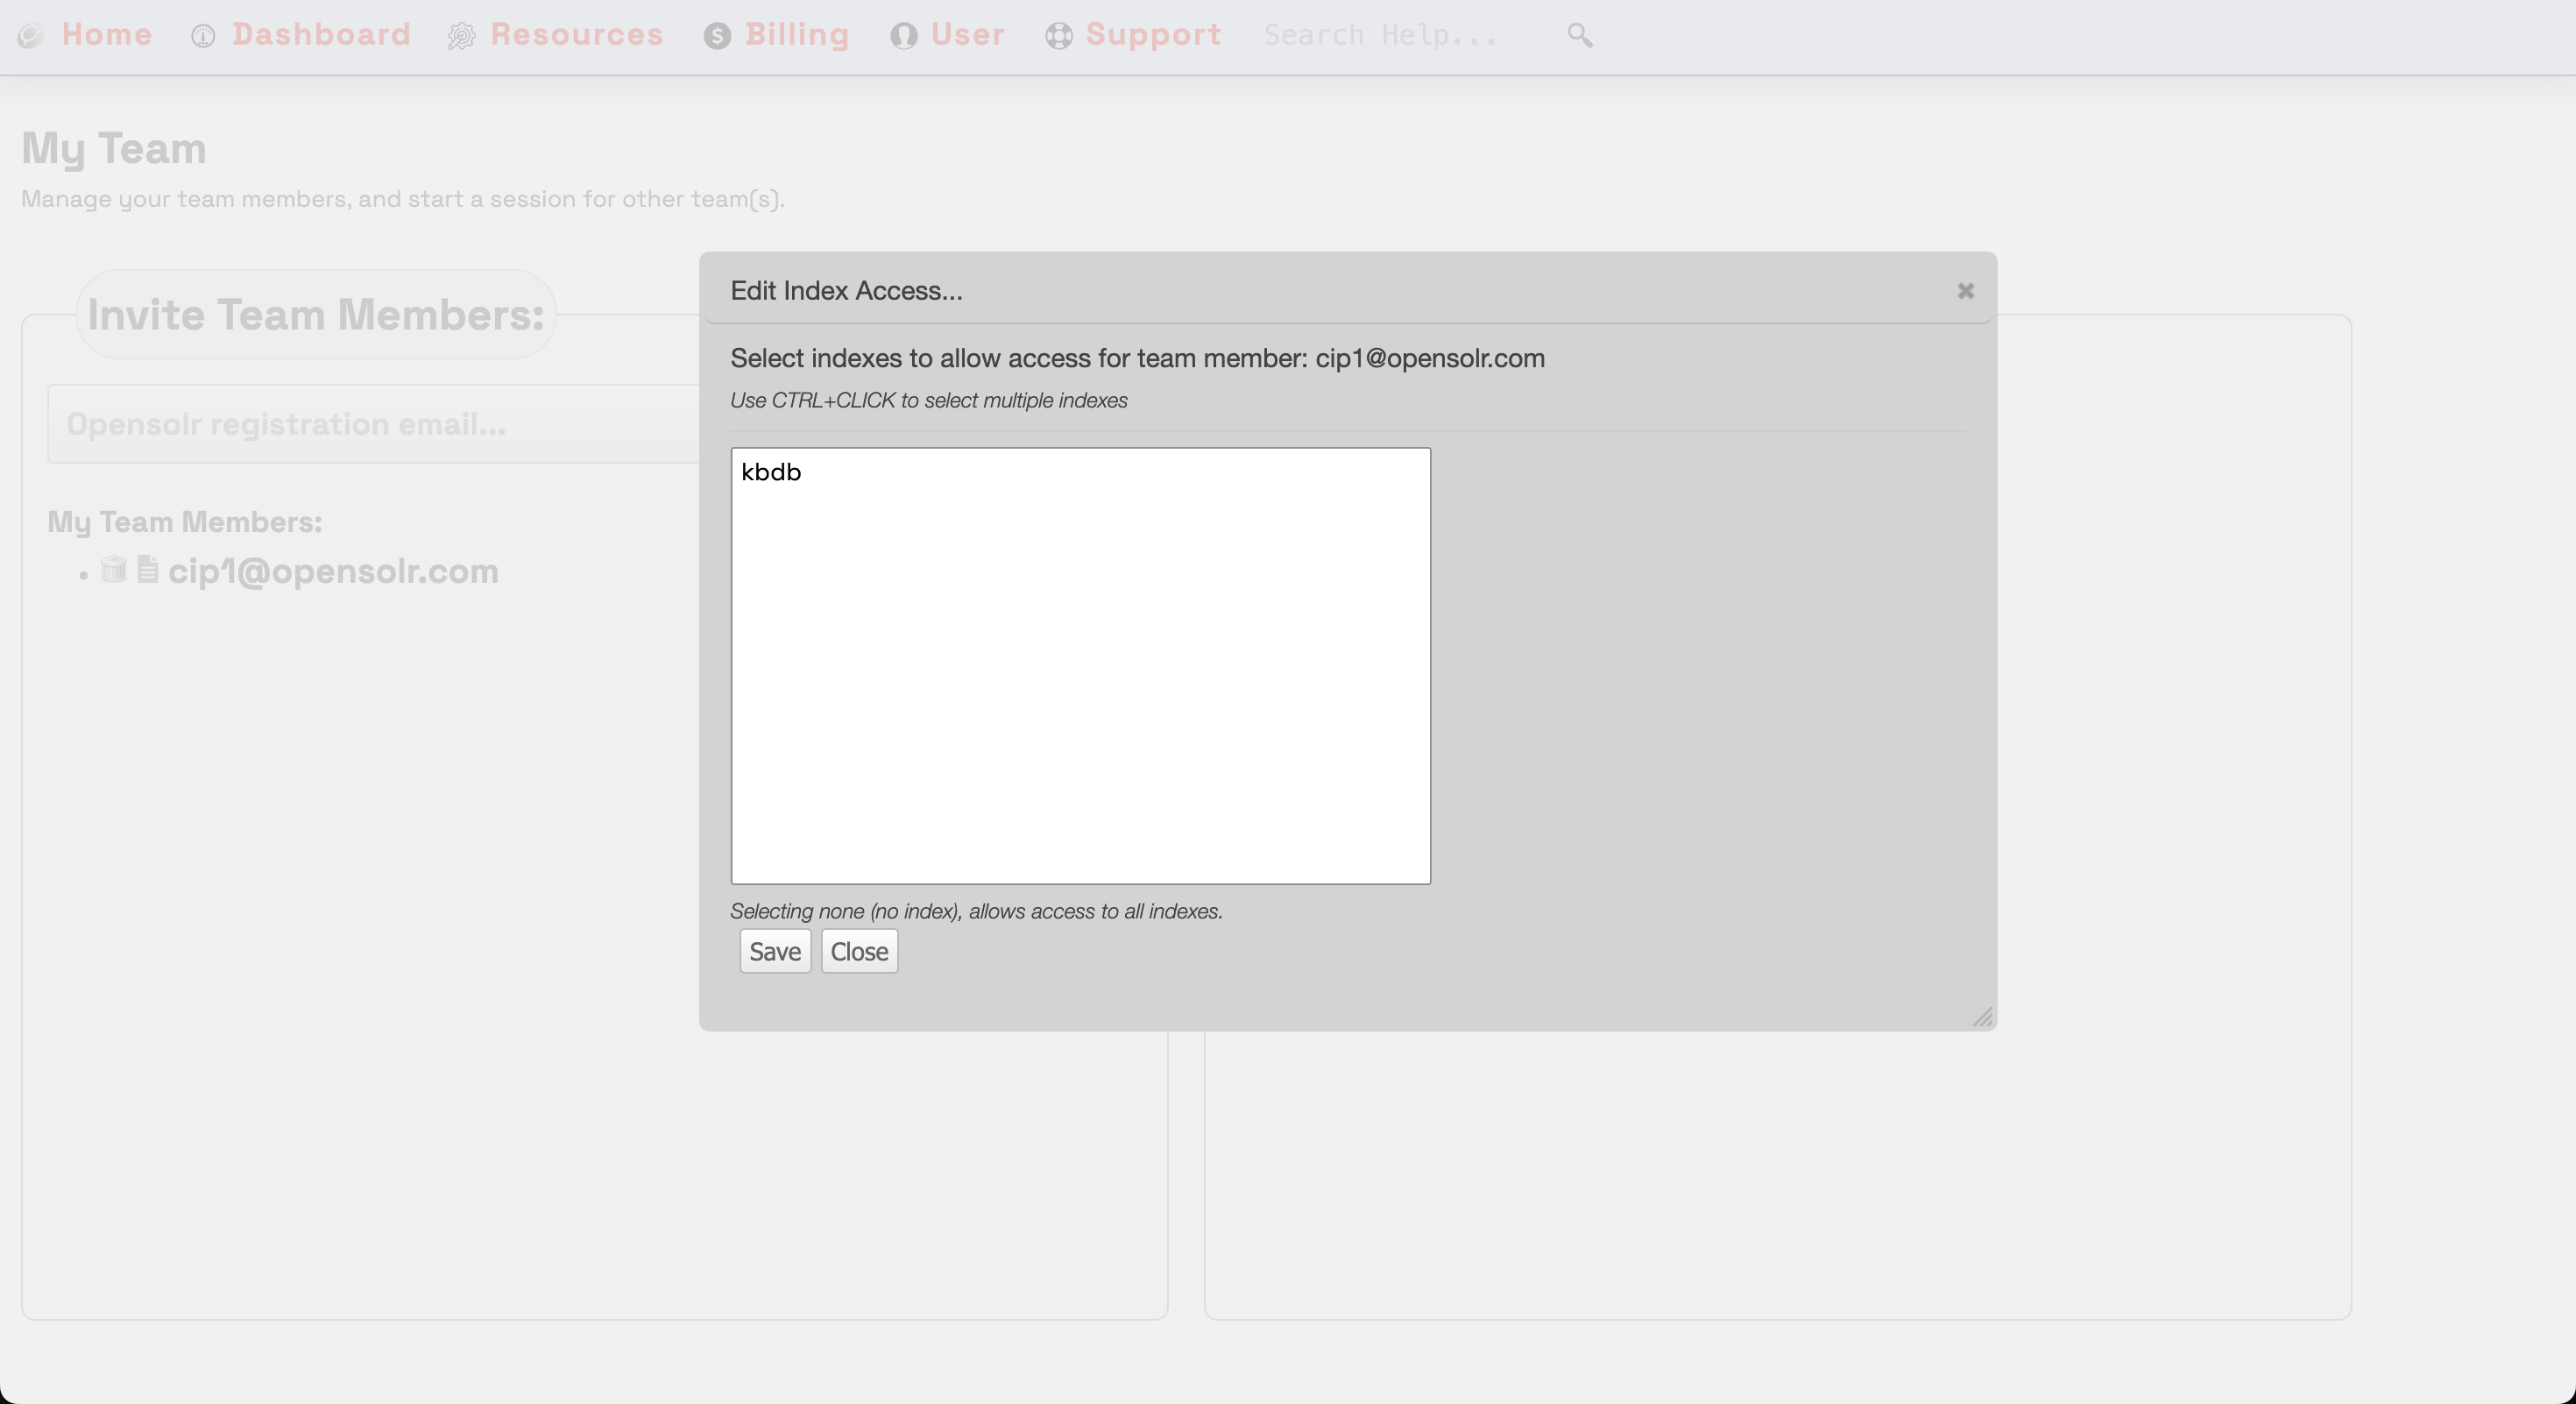
Task: Click the cip1@opensolr.com team member link
Action: pos(333,572)
